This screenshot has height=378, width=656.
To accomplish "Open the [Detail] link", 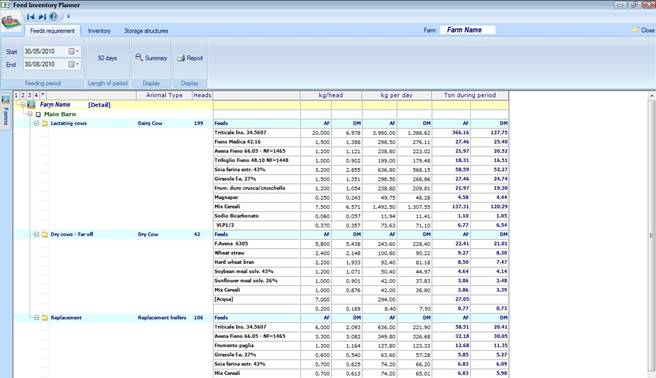I will [99, 105].
